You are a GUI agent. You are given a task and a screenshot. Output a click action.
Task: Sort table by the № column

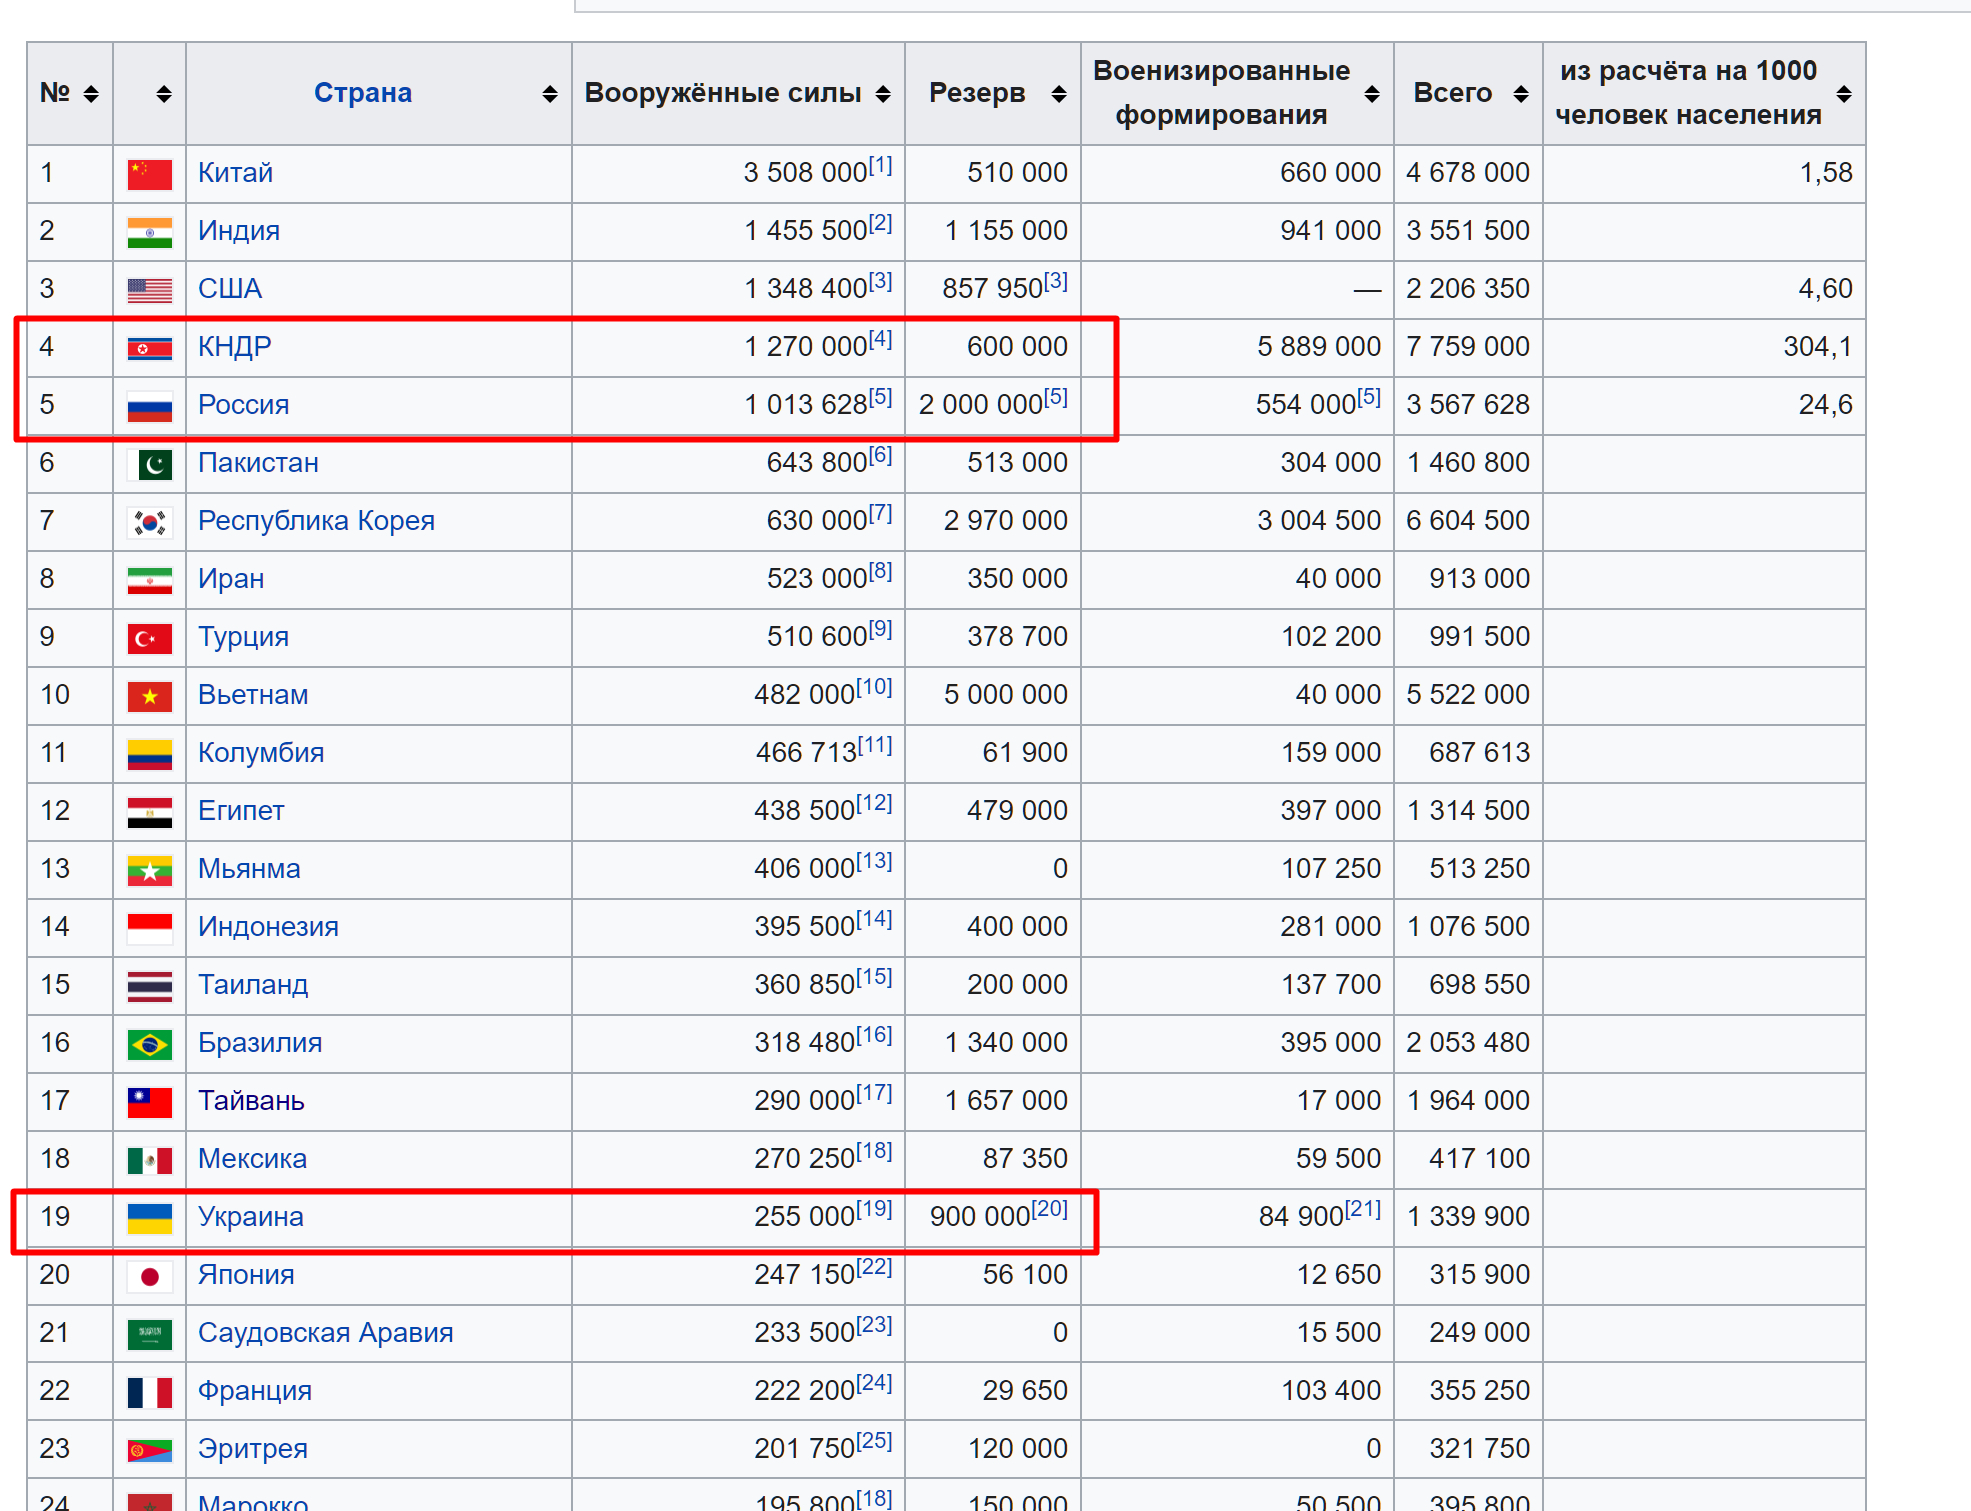click(91, 94)
